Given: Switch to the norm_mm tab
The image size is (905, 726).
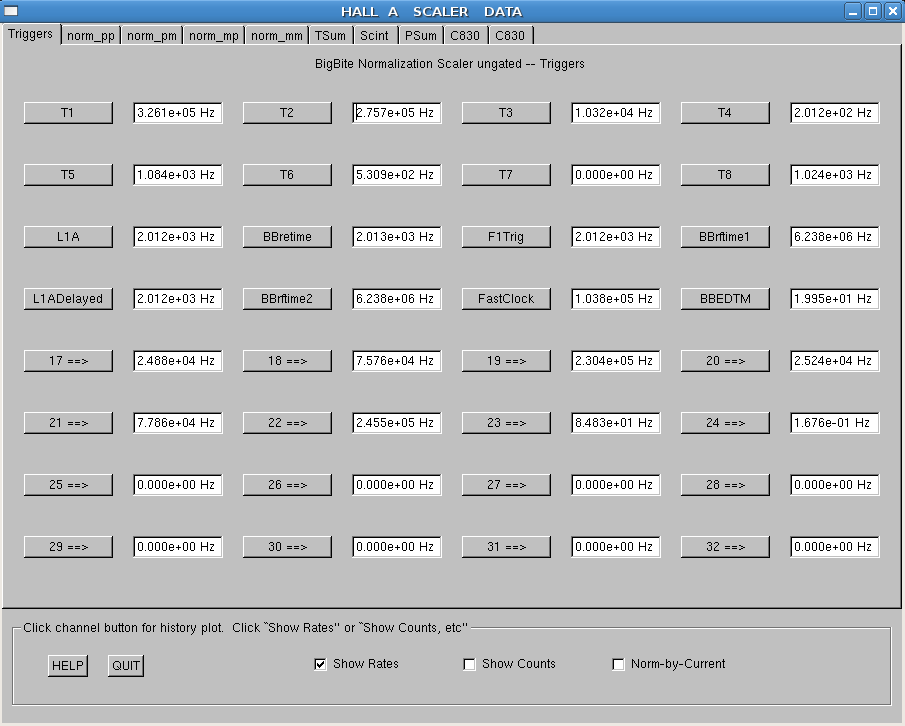Looking at the screenshot, I should (276, 36).
